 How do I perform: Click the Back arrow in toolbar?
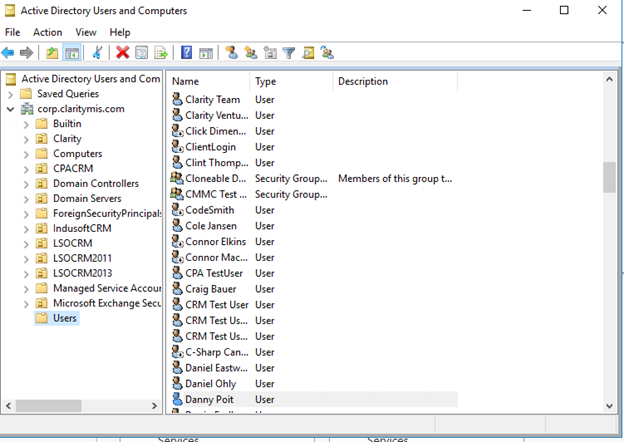(8, 53)
